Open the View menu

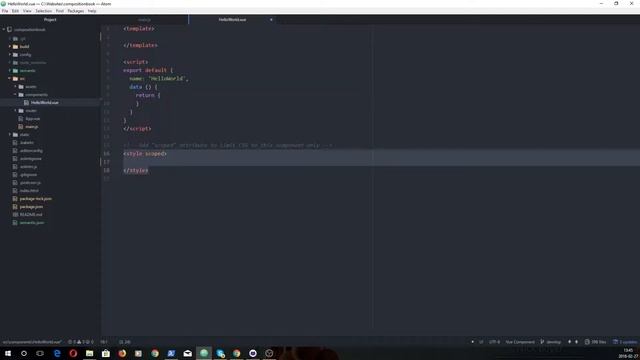(x=27, y=11)
